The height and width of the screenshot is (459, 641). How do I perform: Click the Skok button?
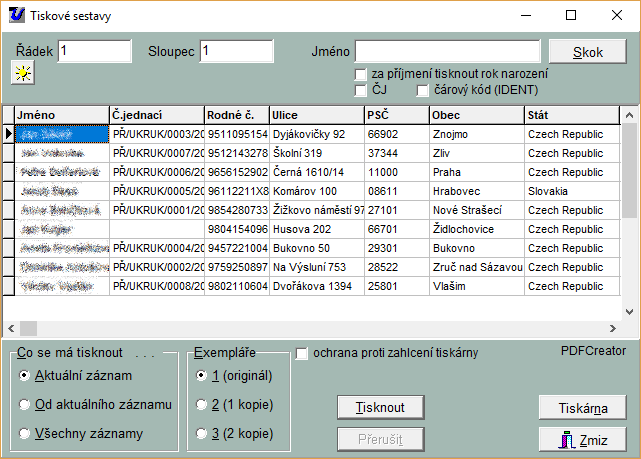point(587,52)
